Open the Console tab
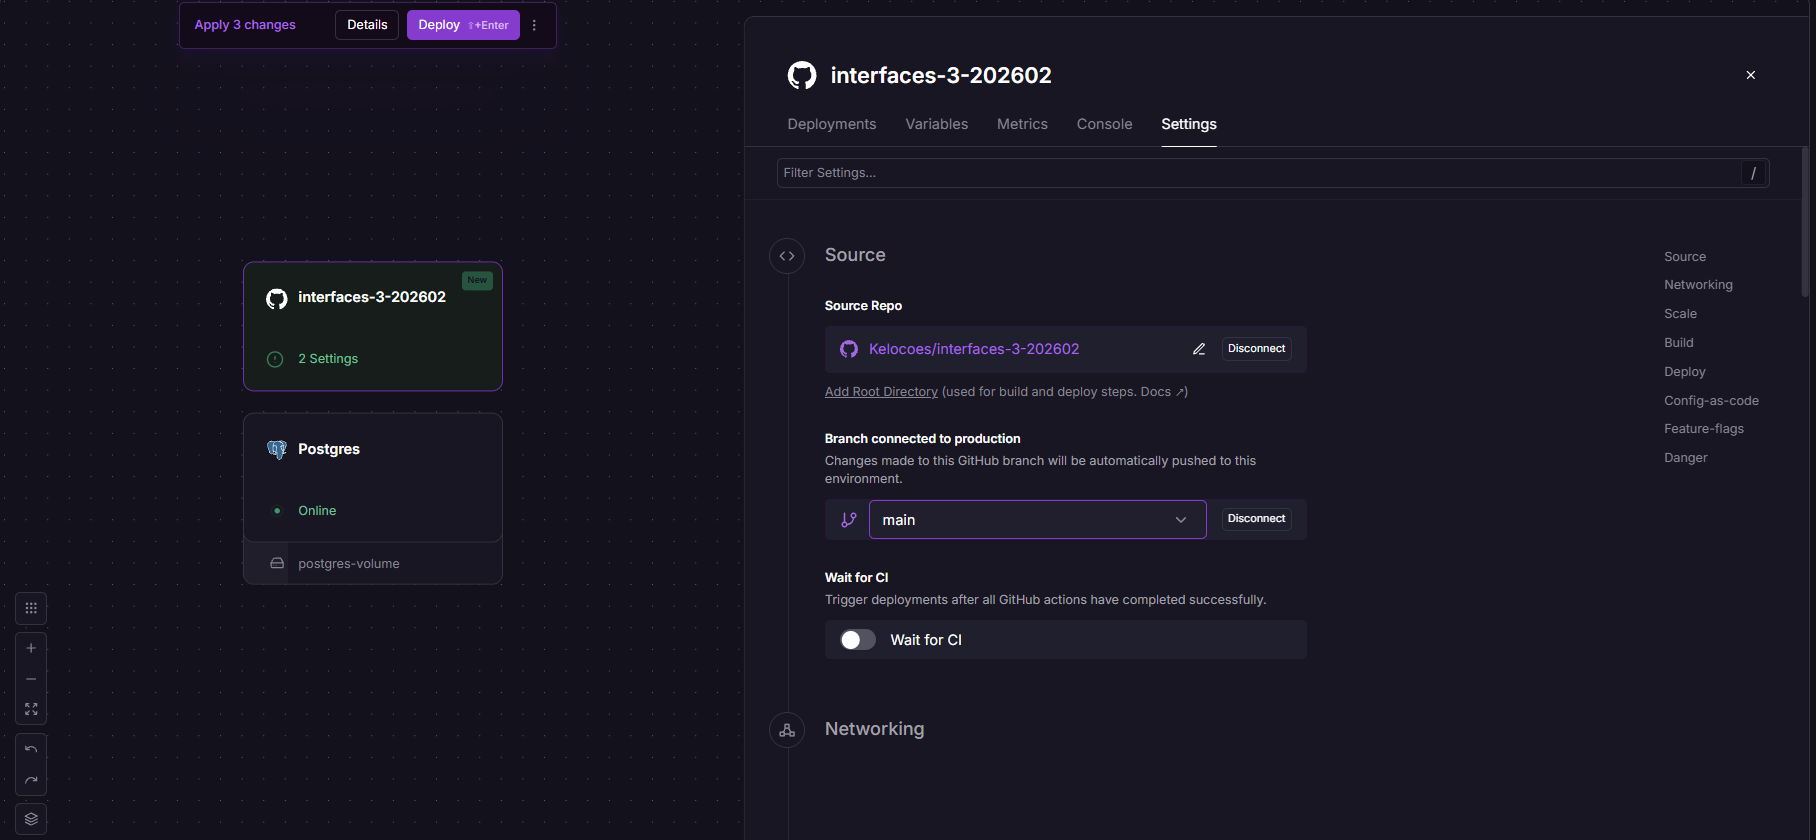 (x=1105, y=124)
